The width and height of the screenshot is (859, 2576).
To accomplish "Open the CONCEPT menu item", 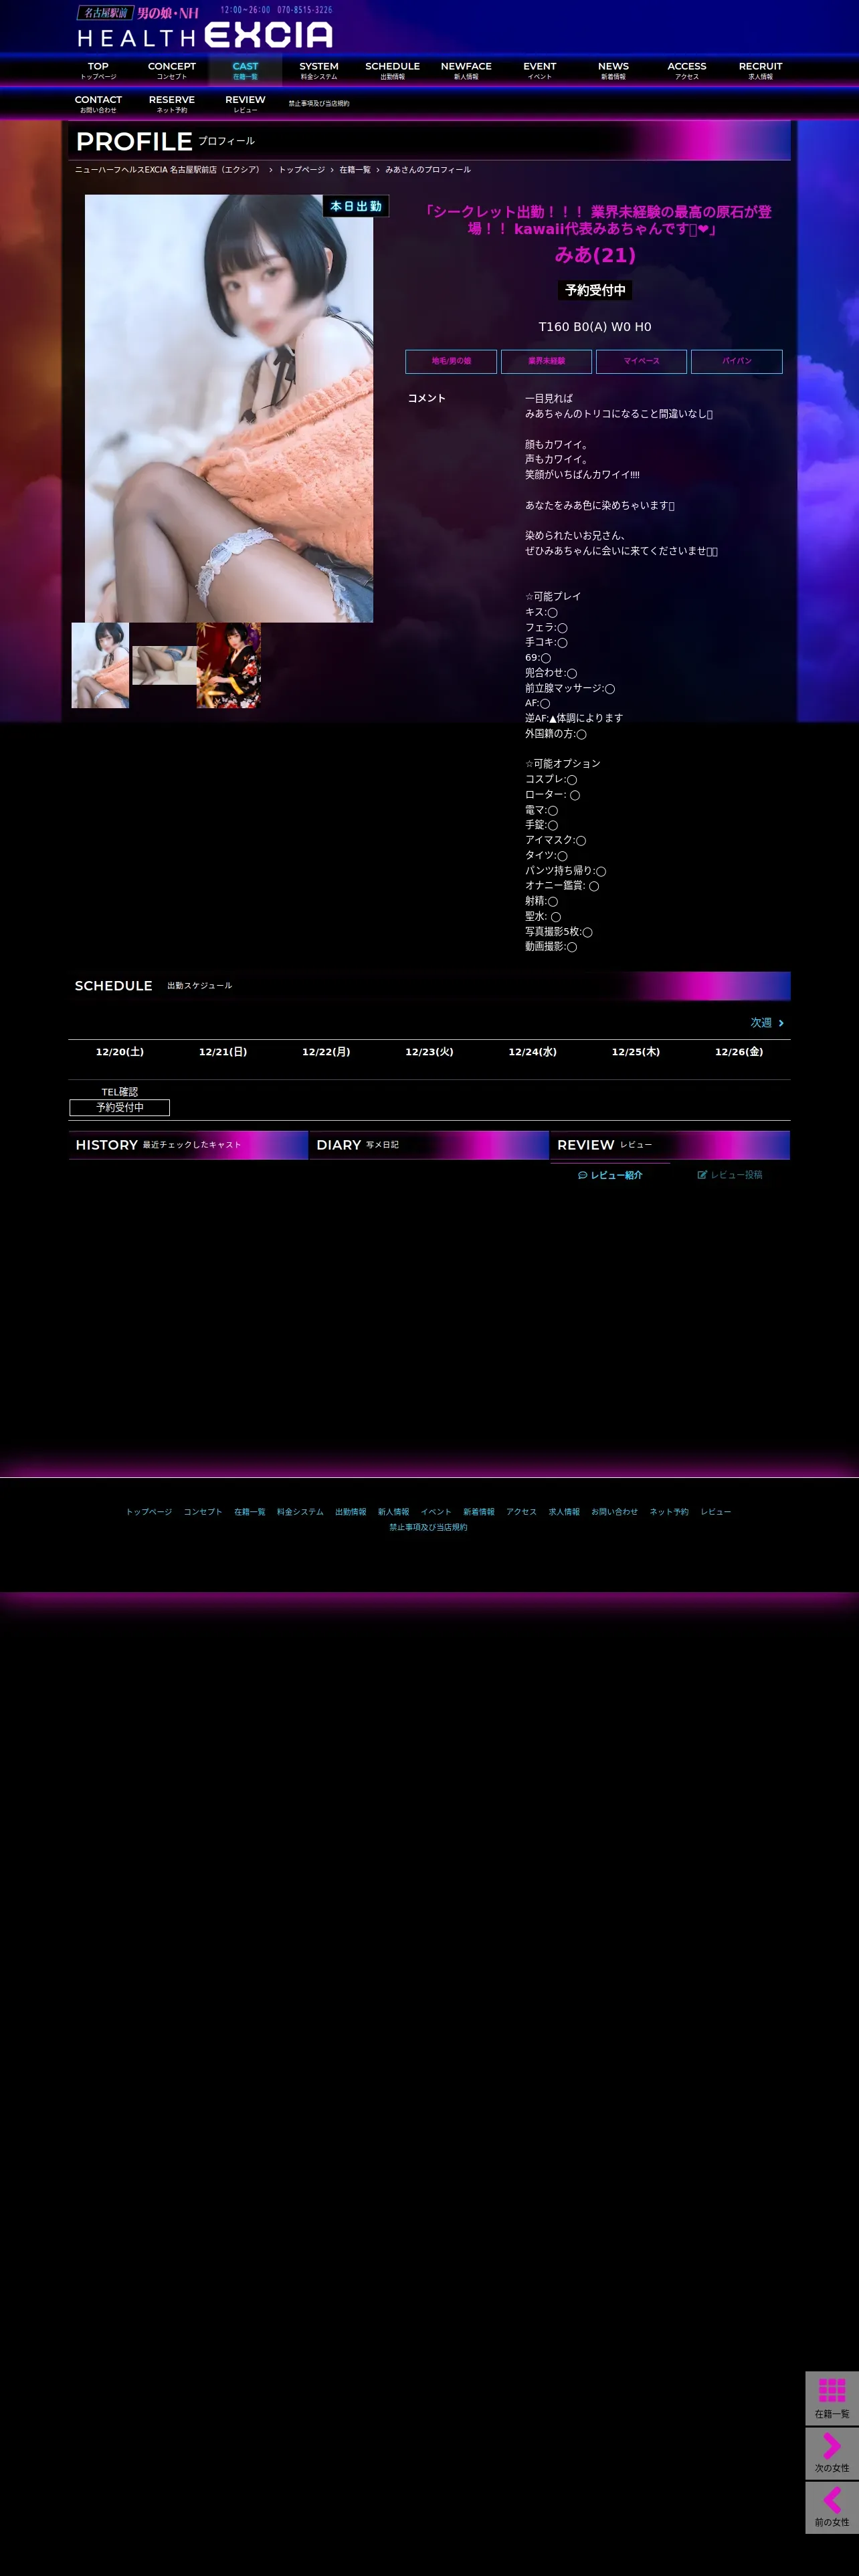I will click(x=172, y=71).
